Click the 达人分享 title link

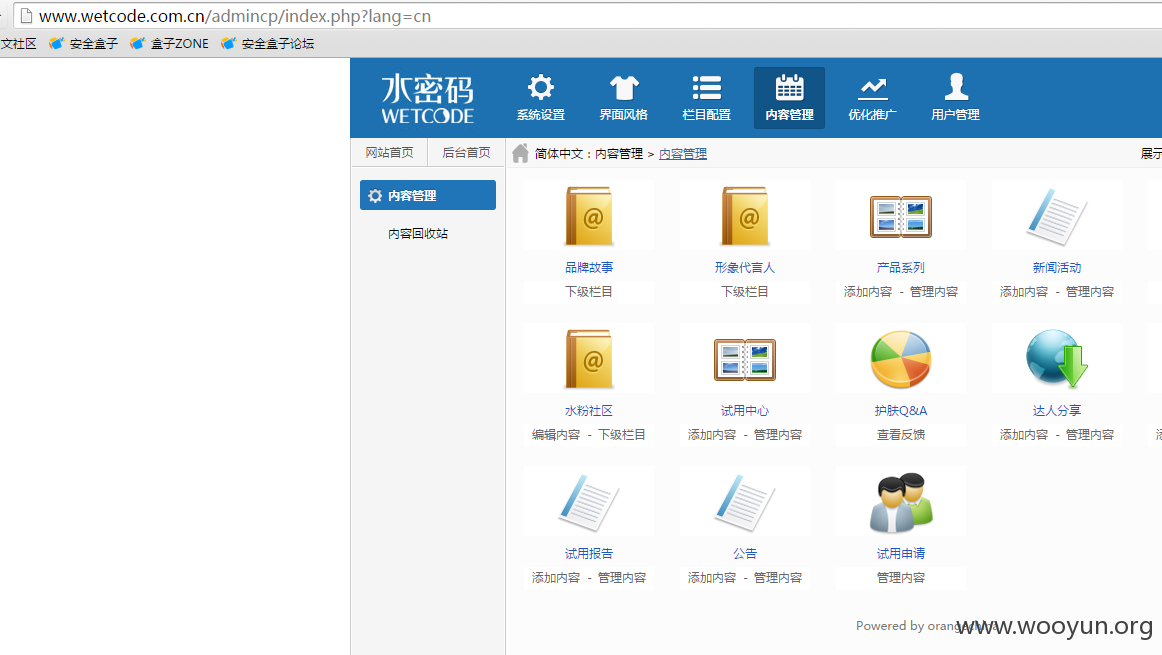[x=1057, y=410]
